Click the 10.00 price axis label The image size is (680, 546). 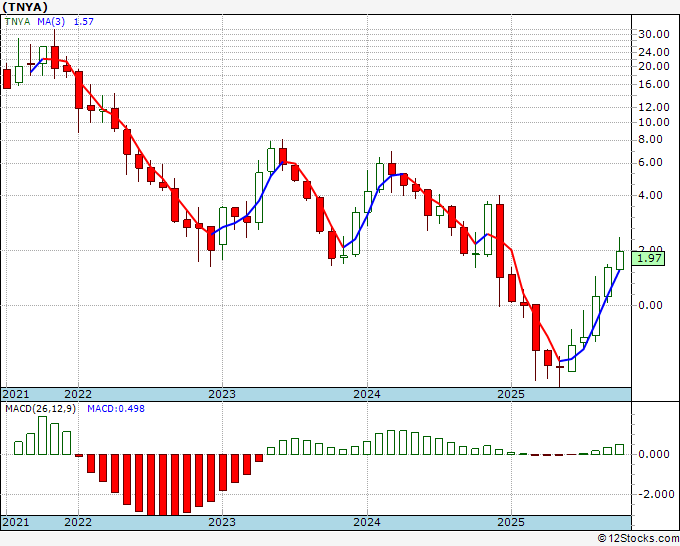point(654,122)
